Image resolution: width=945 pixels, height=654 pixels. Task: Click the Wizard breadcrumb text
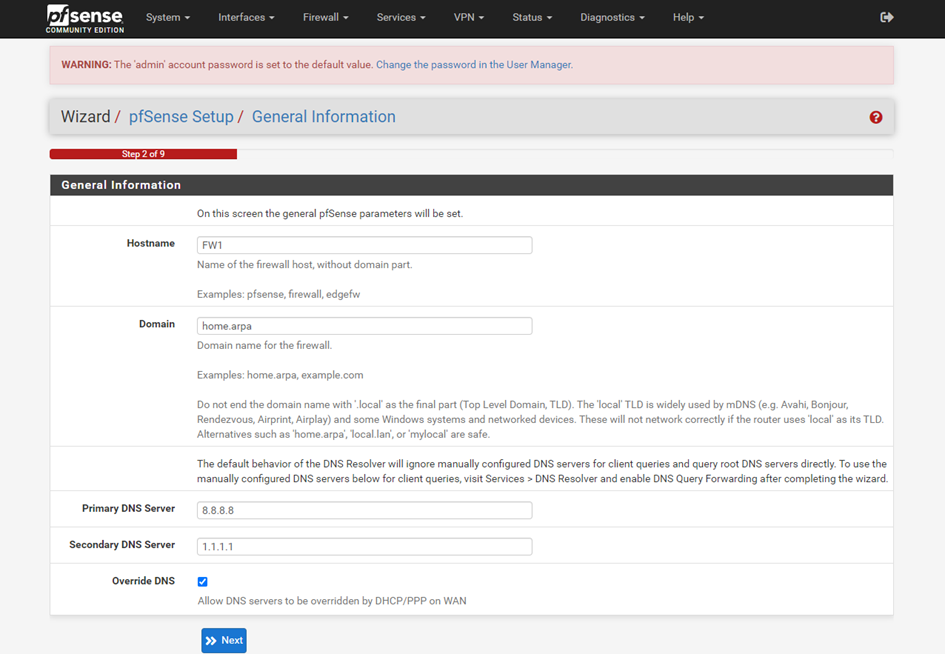(x=86, y=117)
